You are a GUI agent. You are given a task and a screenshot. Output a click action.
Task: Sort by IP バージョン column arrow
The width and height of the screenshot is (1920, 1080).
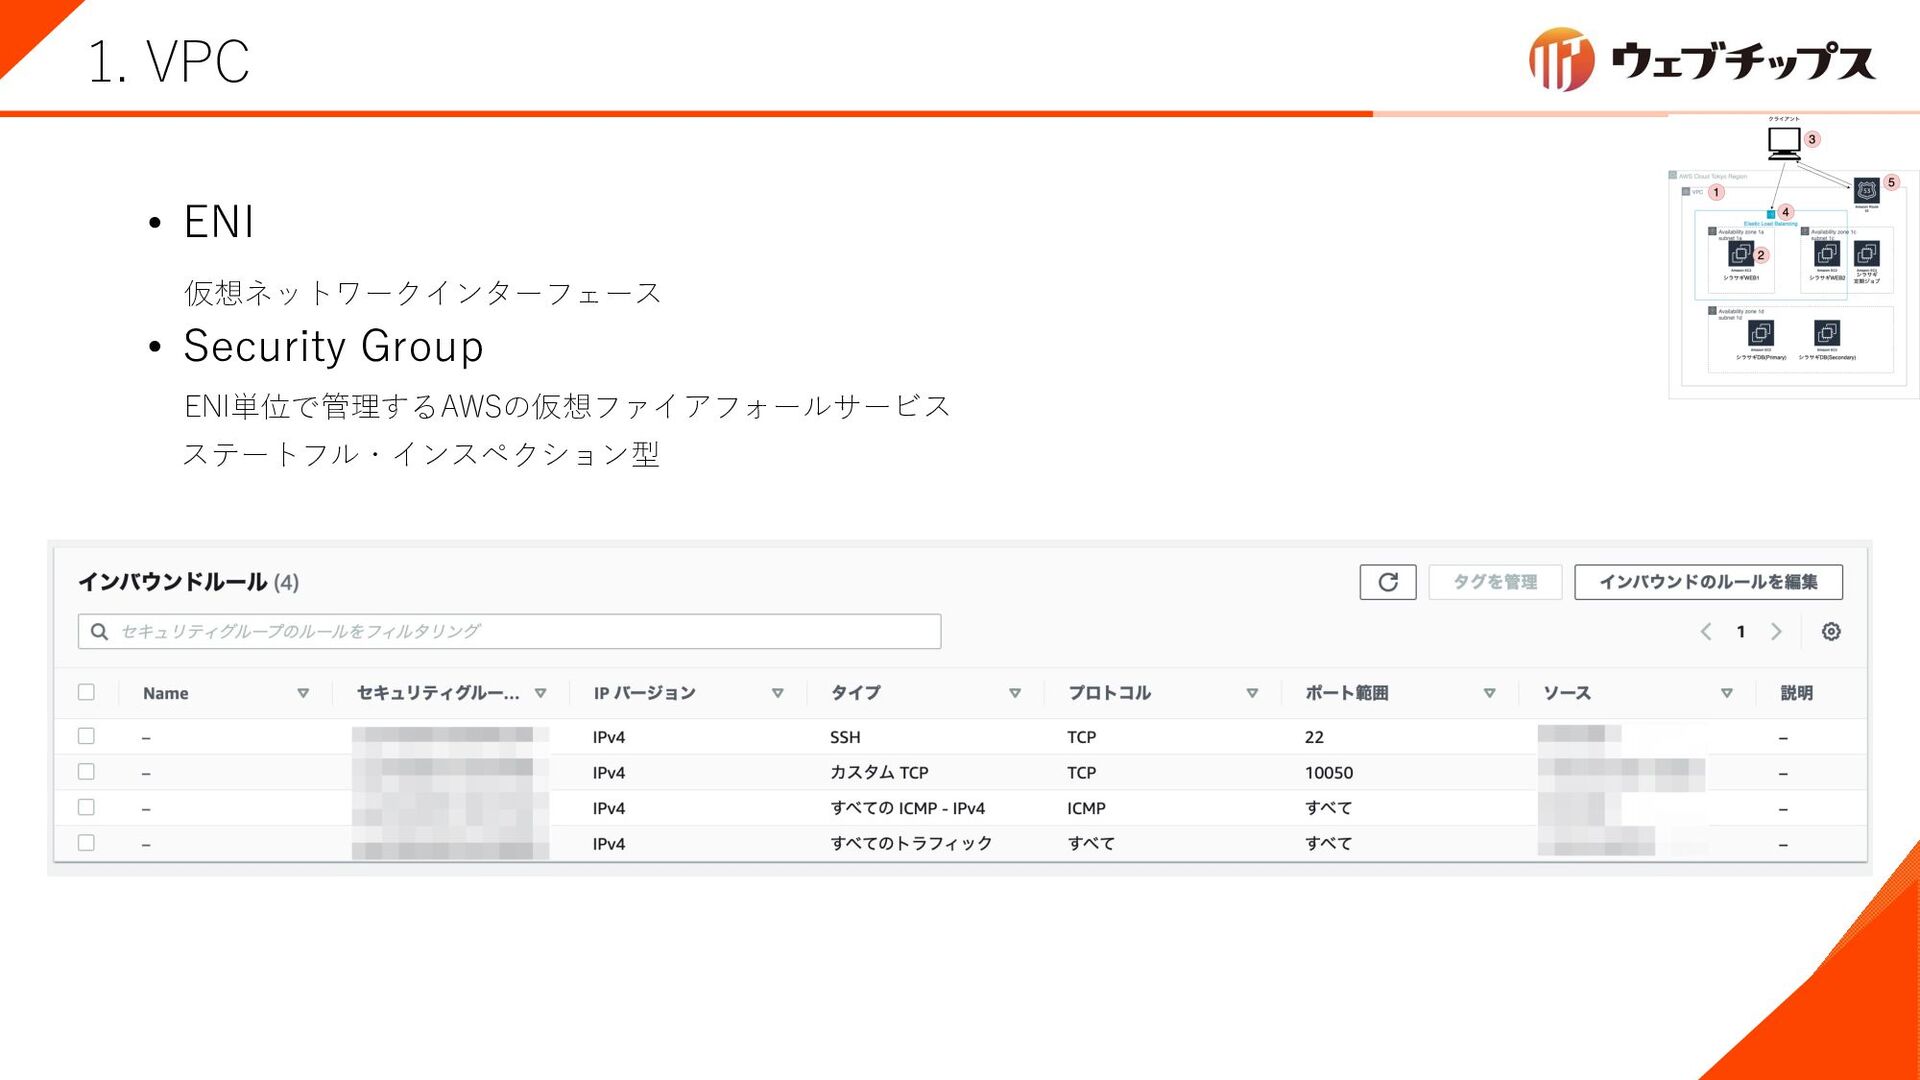777,693
